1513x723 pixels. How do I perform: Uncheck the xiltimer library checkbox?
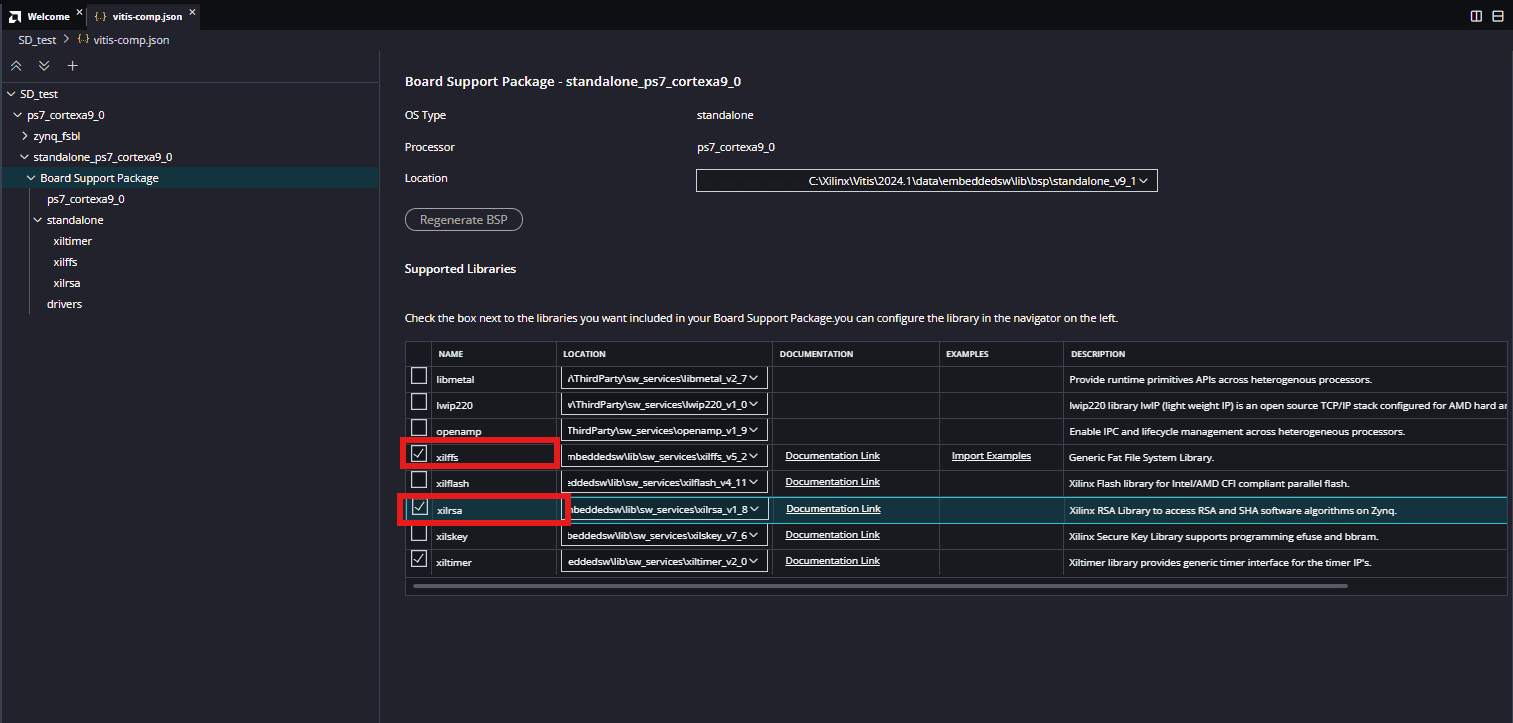coord(419,559)
